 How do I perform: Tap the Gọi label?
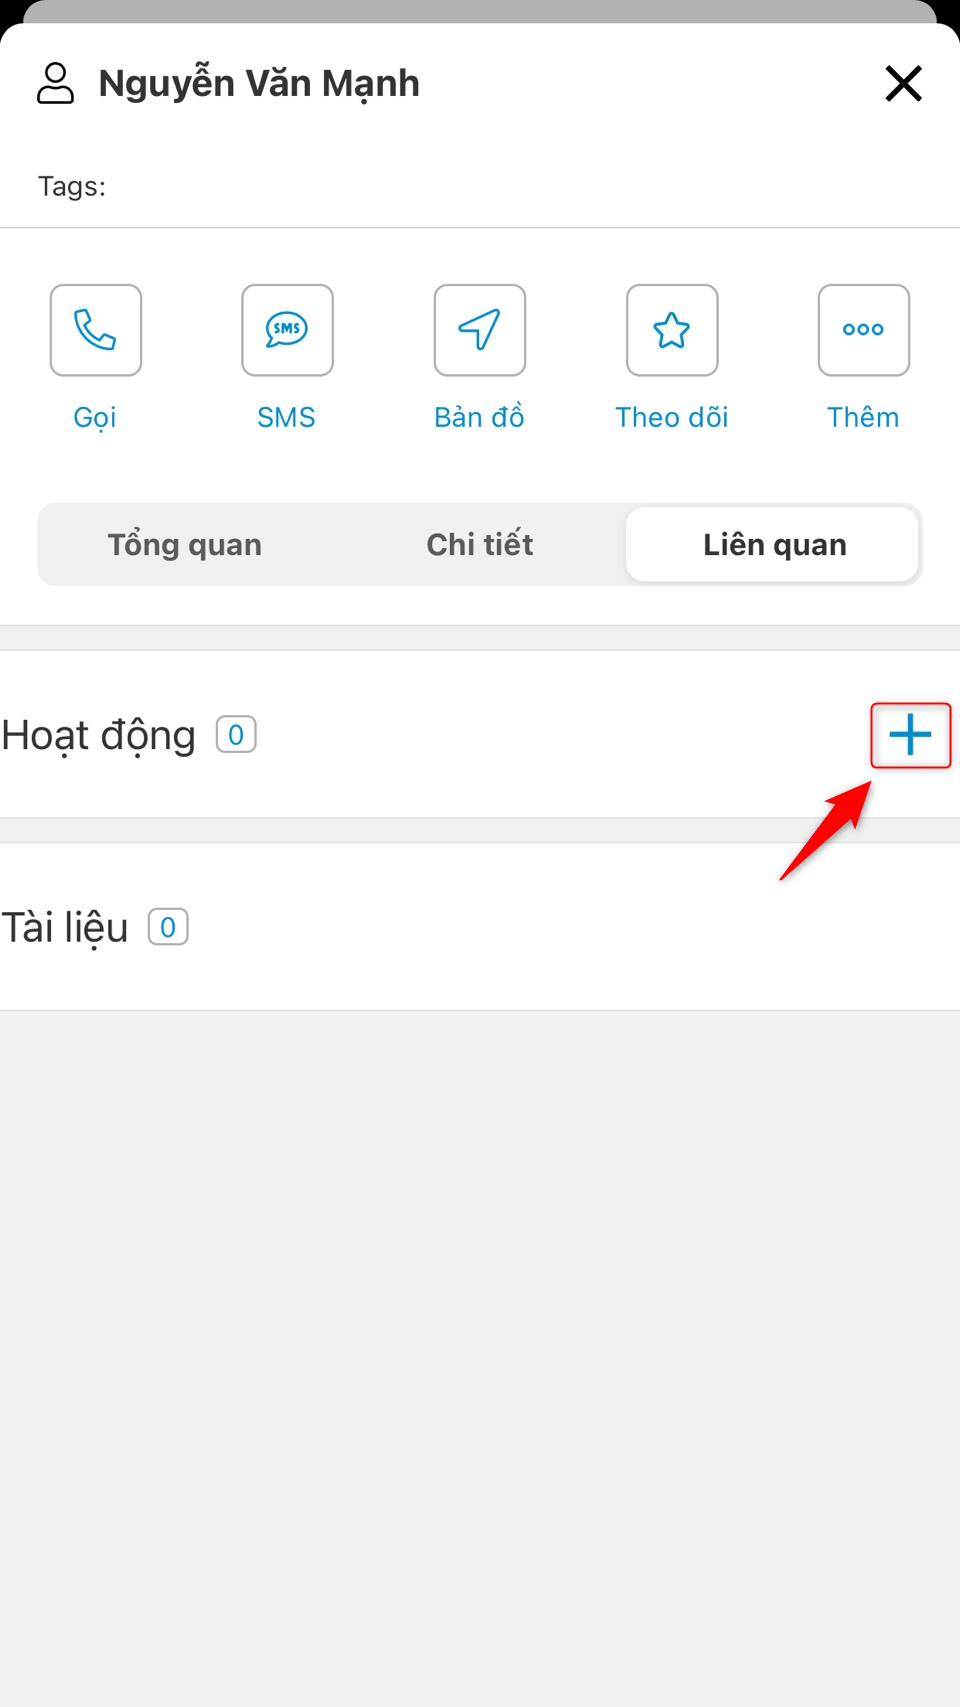pos(95,417)
